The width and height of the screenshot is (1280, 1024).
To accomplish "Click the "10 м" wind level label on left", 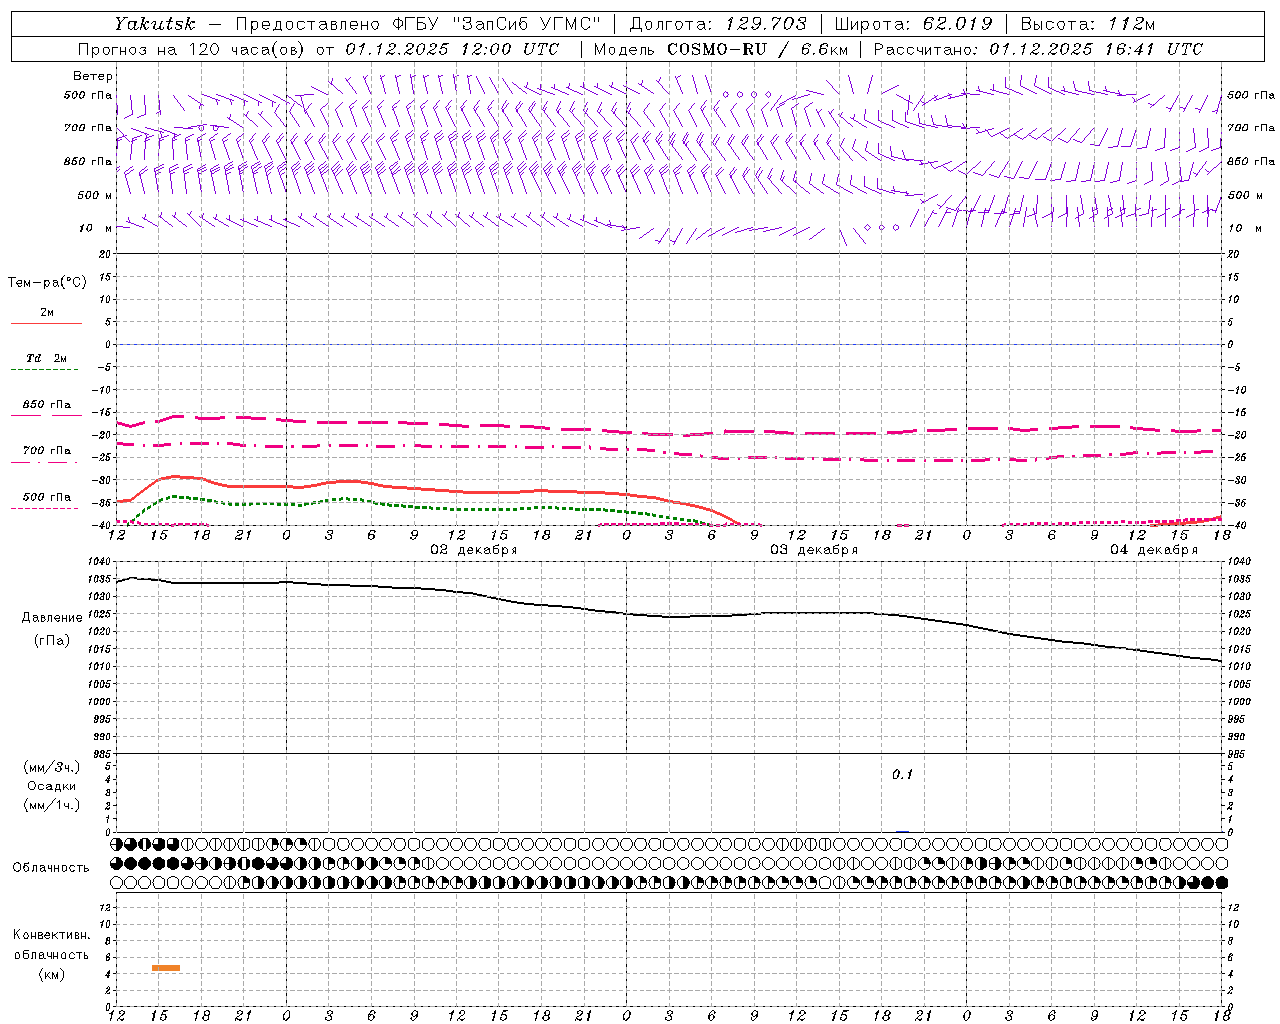I will coord(96,229).
